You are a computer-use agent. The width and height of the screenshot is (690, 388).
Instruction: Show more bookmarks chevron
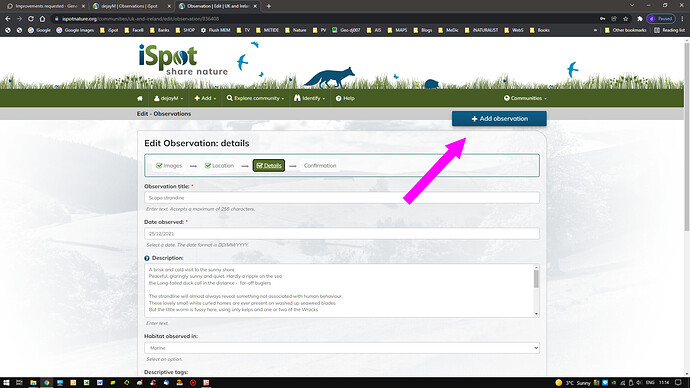coord(595,30)
